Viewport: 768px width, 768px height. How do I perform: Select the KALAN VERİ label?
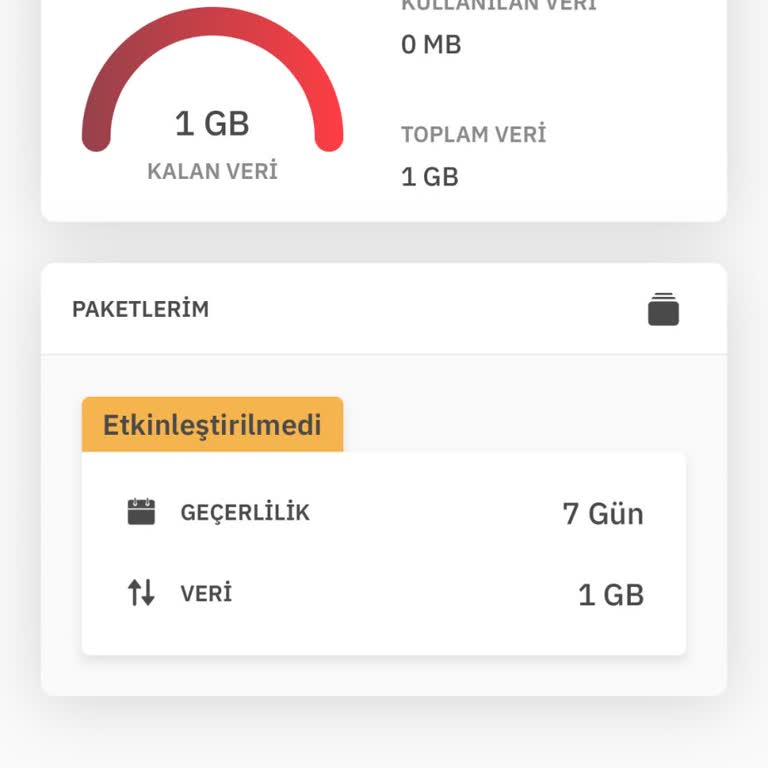point(212,171)
